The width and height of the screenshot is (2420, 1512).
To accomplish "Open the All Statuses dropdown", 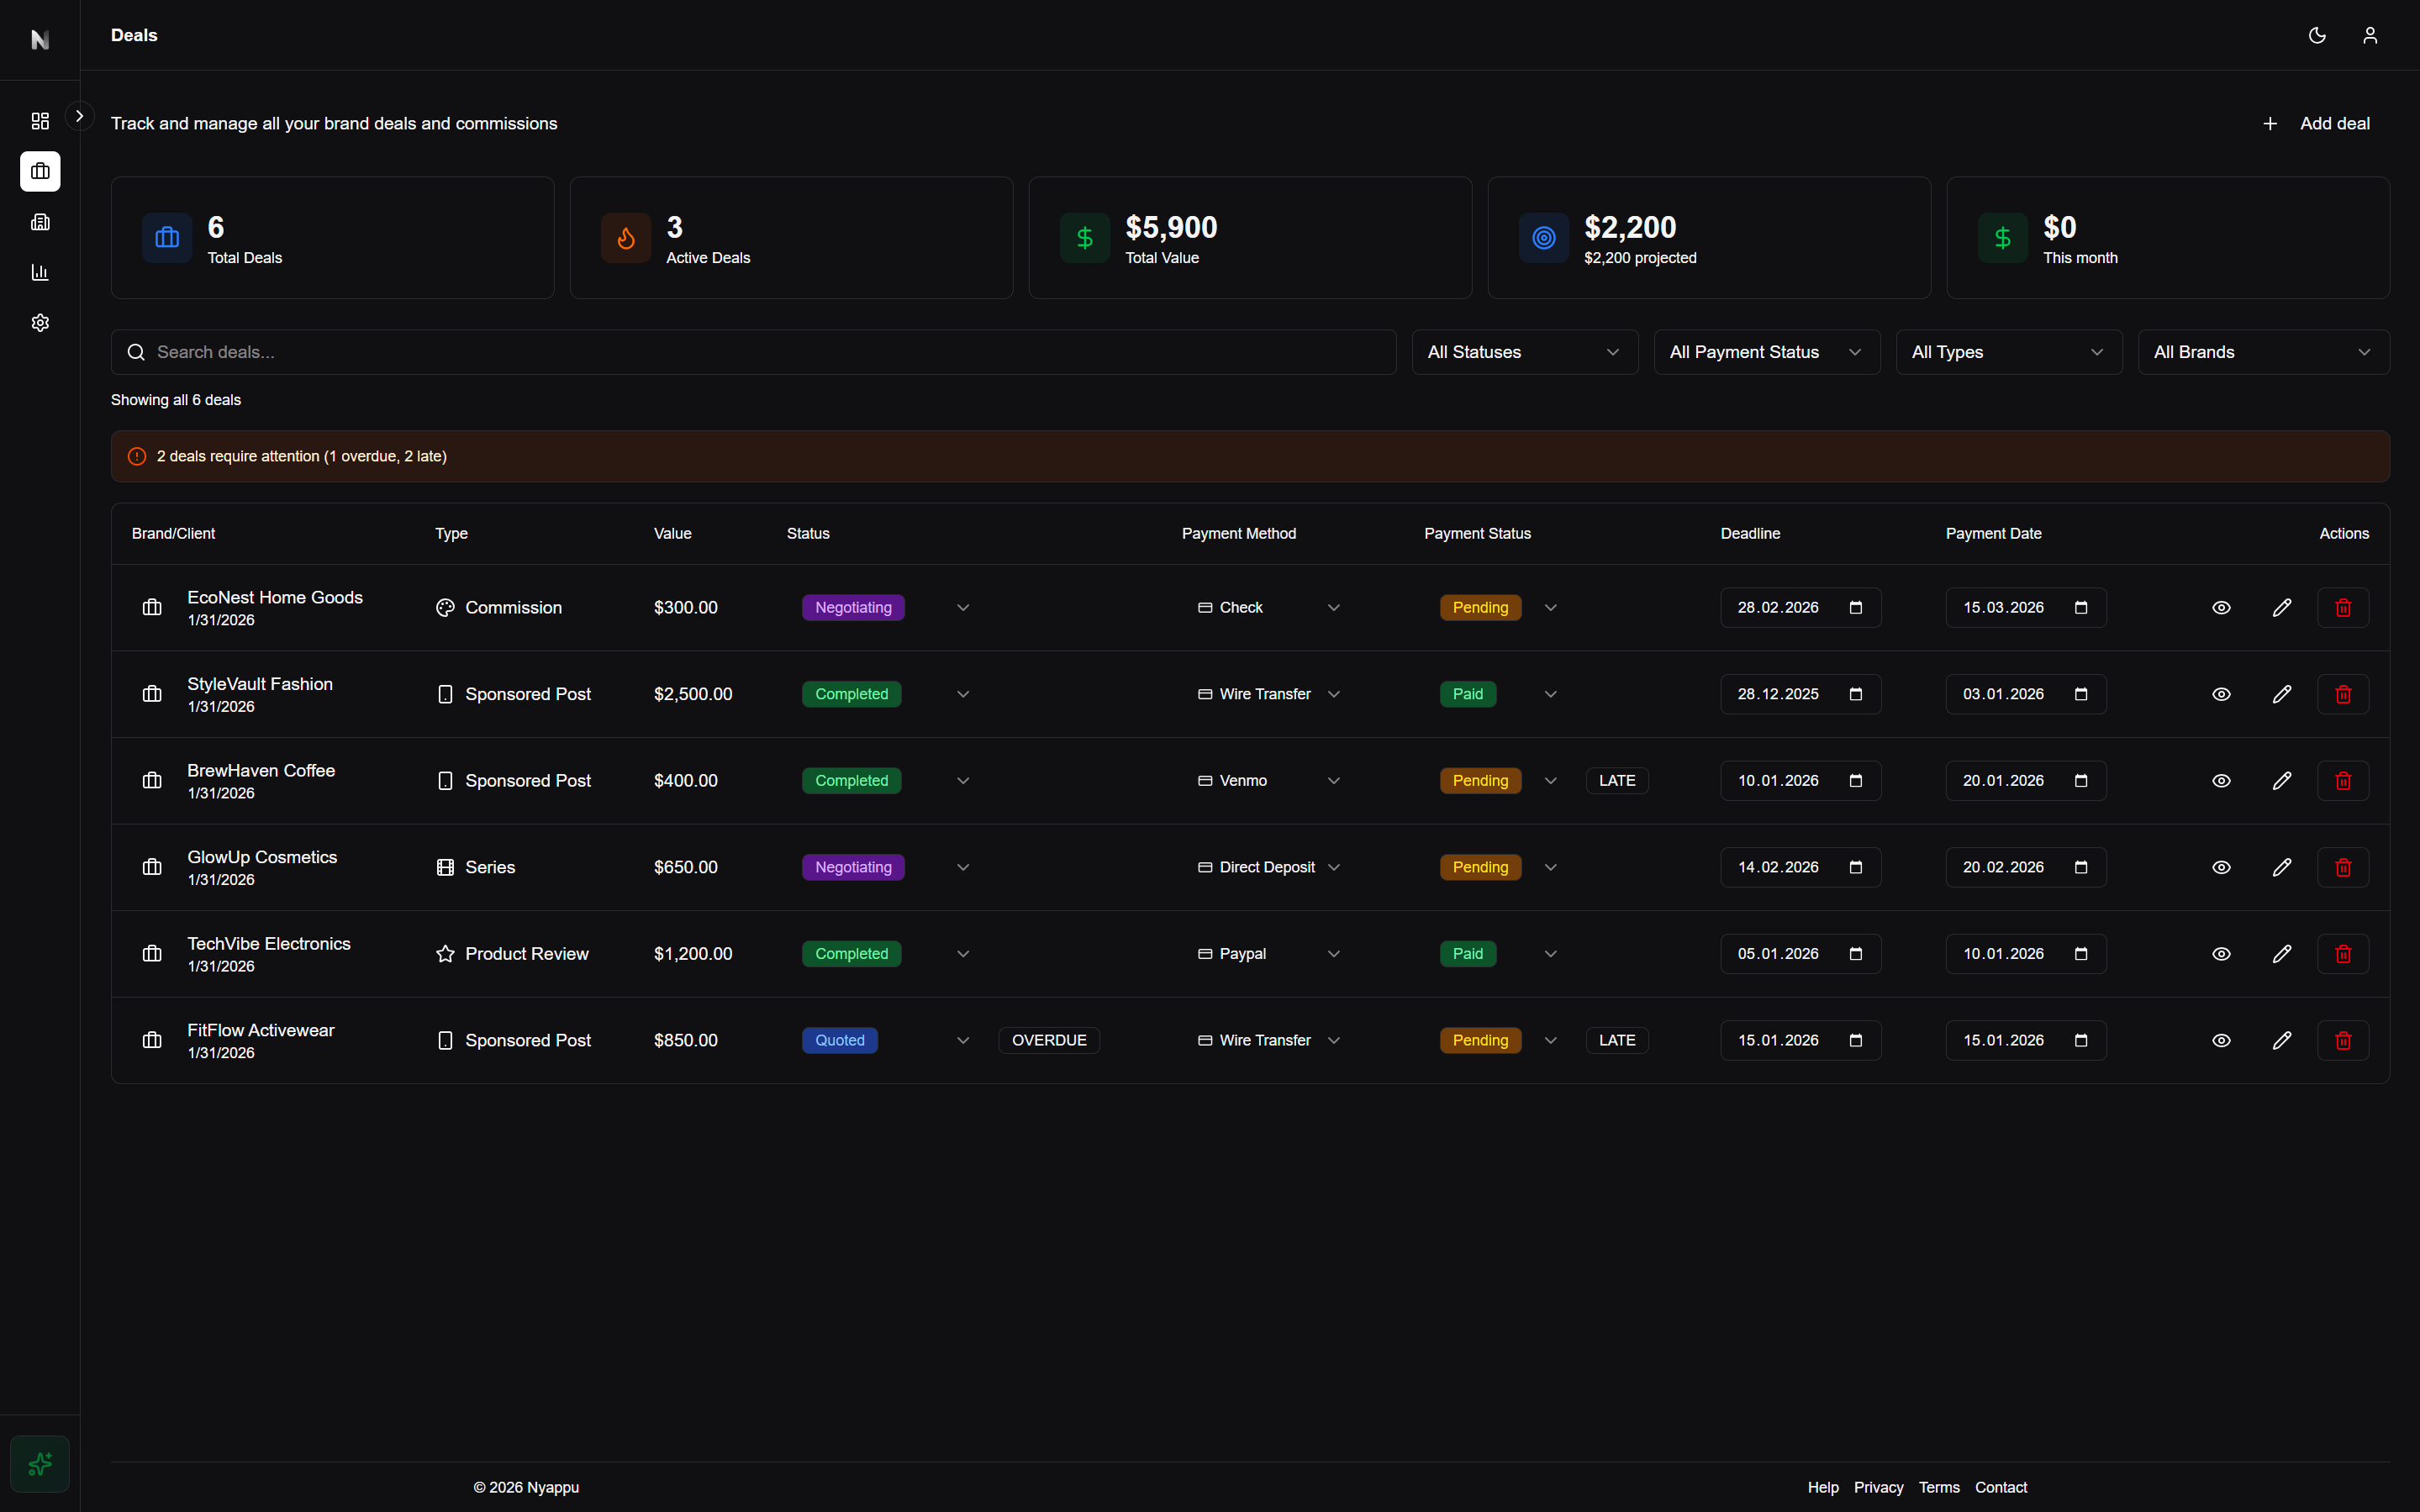I will click(x=1523, y=351).
